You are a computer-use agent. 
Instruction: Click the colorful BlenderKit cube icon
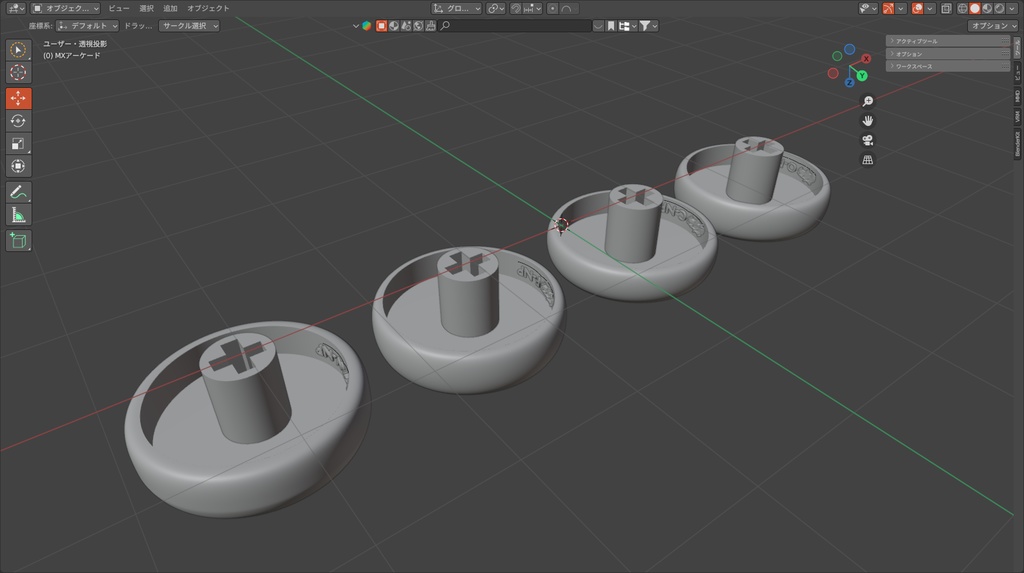tap(367, 25)
